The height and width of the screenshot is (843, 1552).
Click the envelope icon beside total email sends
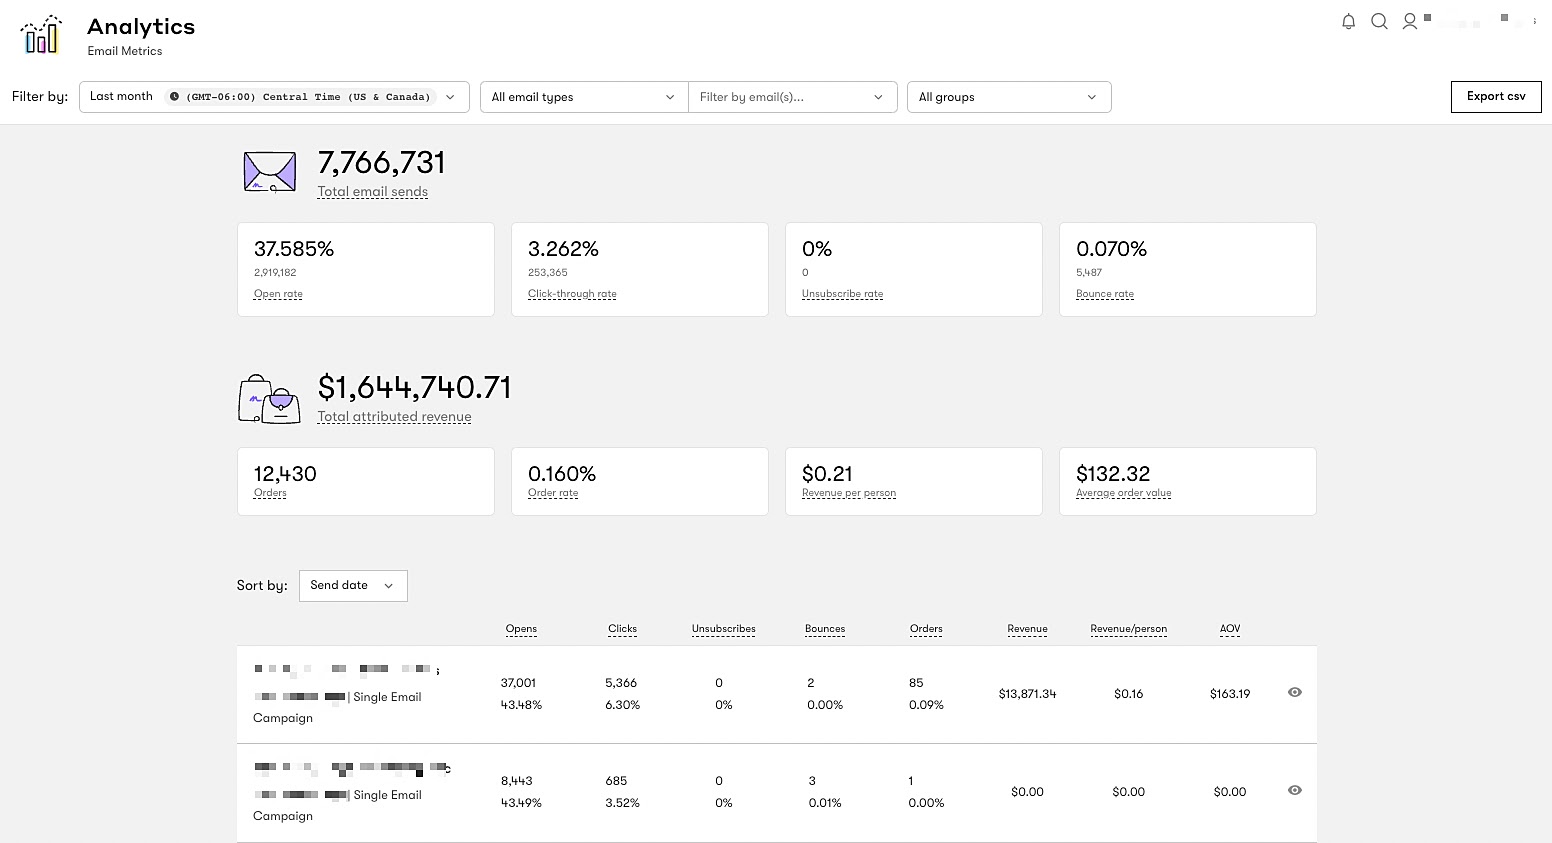(x=268, y=171)
